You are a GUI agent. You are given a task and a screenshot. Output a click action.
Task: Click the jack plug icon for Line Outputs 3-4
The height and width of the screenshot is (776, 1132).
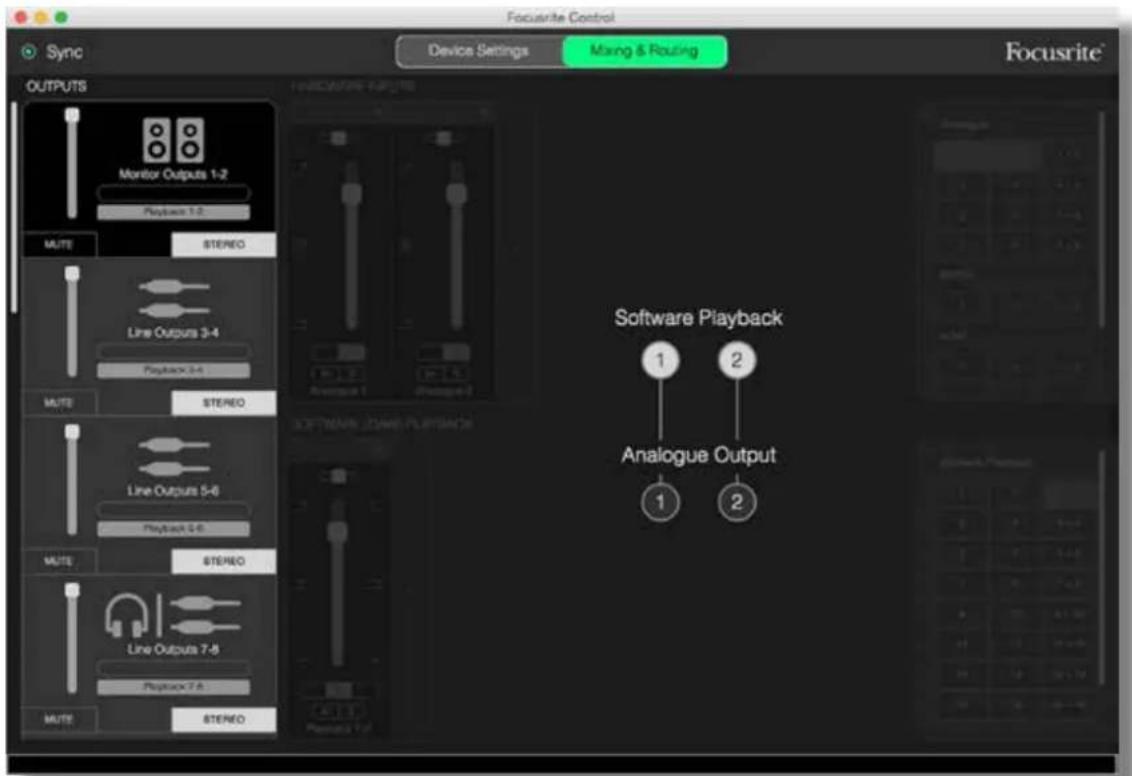click(174, 298)
